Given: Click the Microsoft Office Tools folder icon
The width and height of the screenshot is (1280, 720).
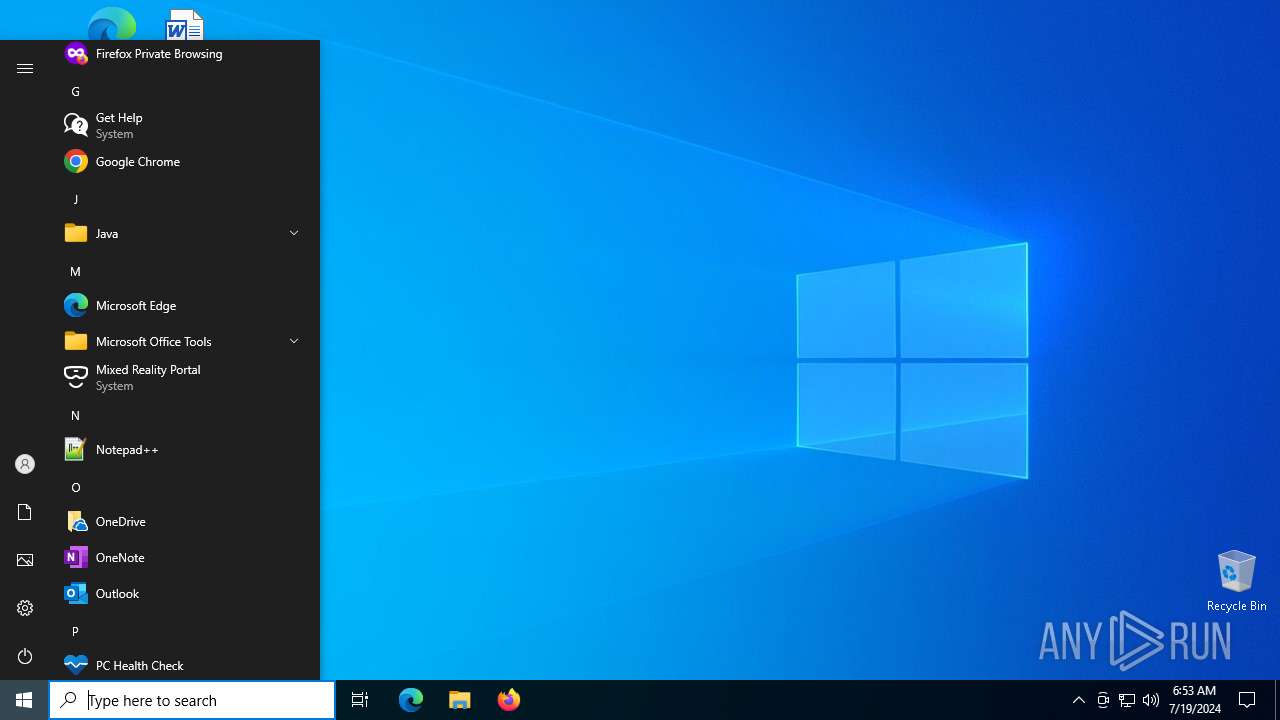Looking at the screenshot, I should click(76, 341).
